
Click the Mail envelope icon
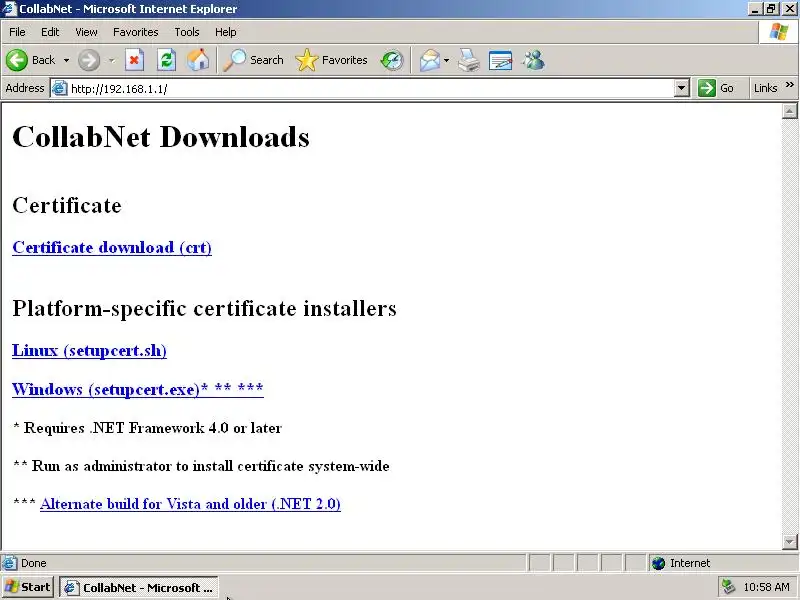pyautogui.click(x=430, y=60)
